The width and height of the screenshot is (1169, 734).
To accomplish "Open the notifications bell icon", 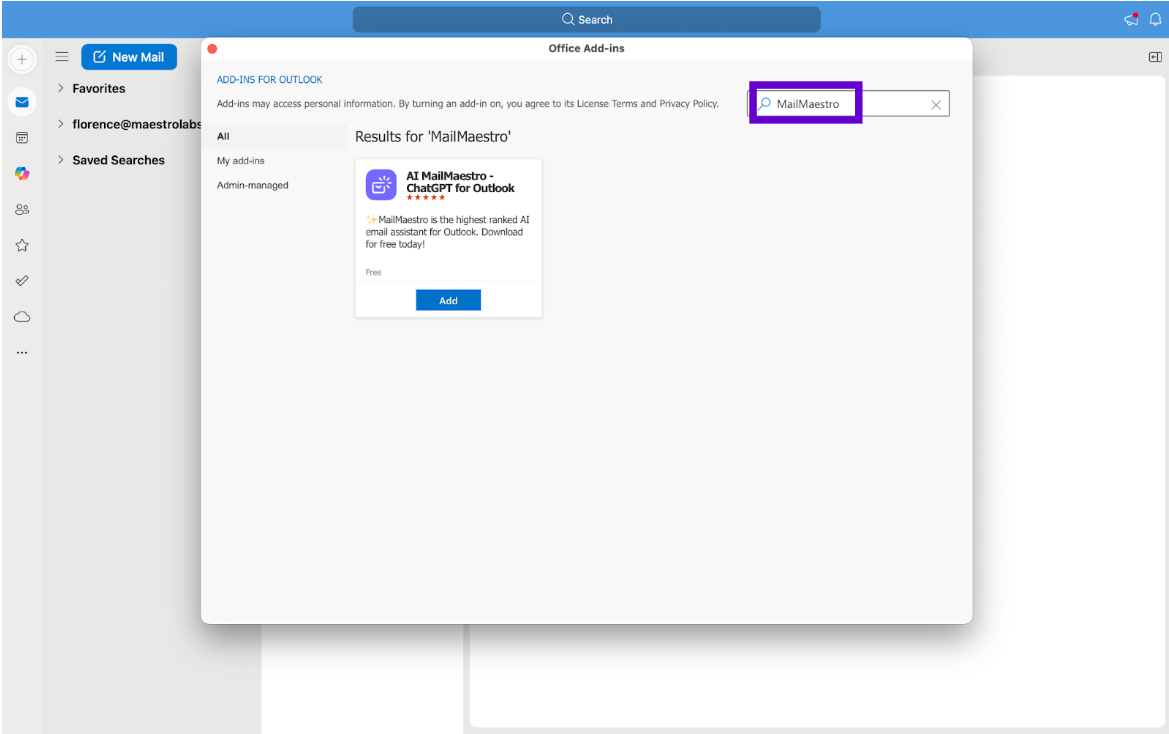I will click(x=1155, y=19).
